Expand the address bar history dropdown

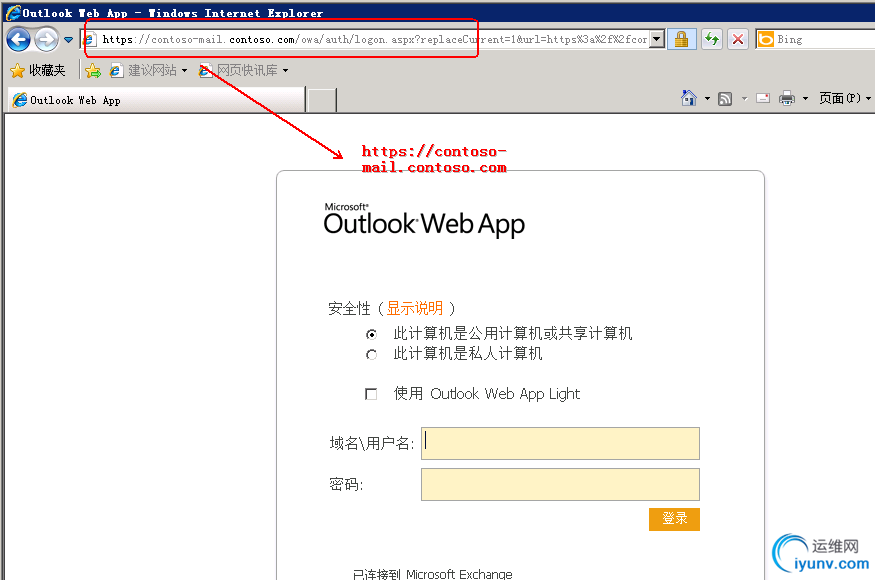coord(657,39)
